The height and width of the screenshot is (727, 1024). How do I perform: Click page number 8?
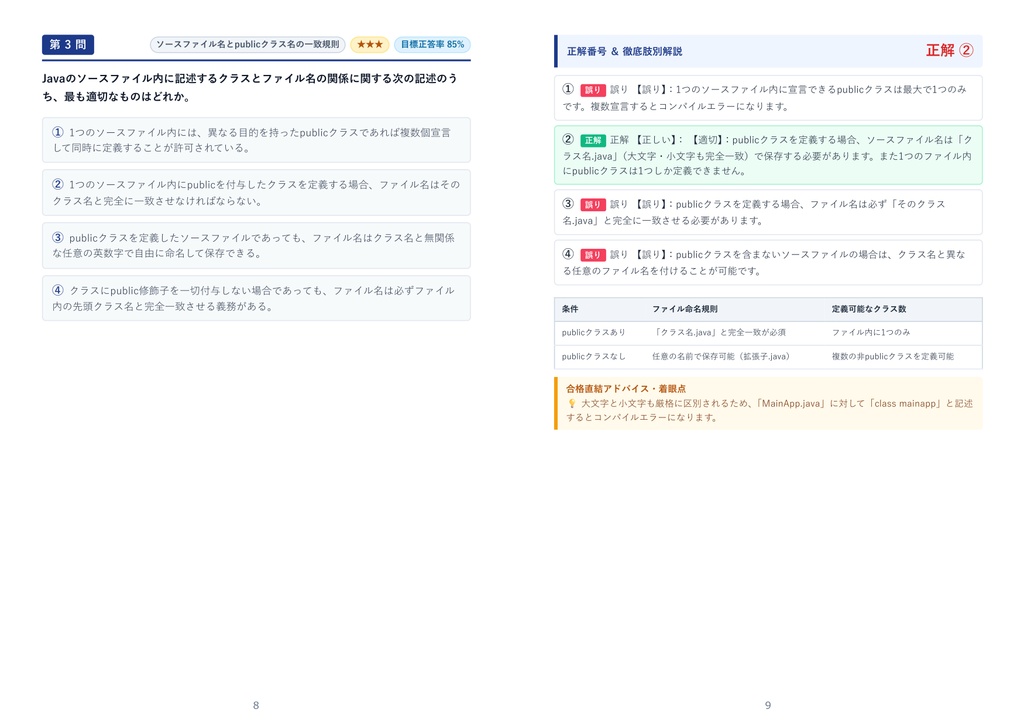click(x=256, y=705)
